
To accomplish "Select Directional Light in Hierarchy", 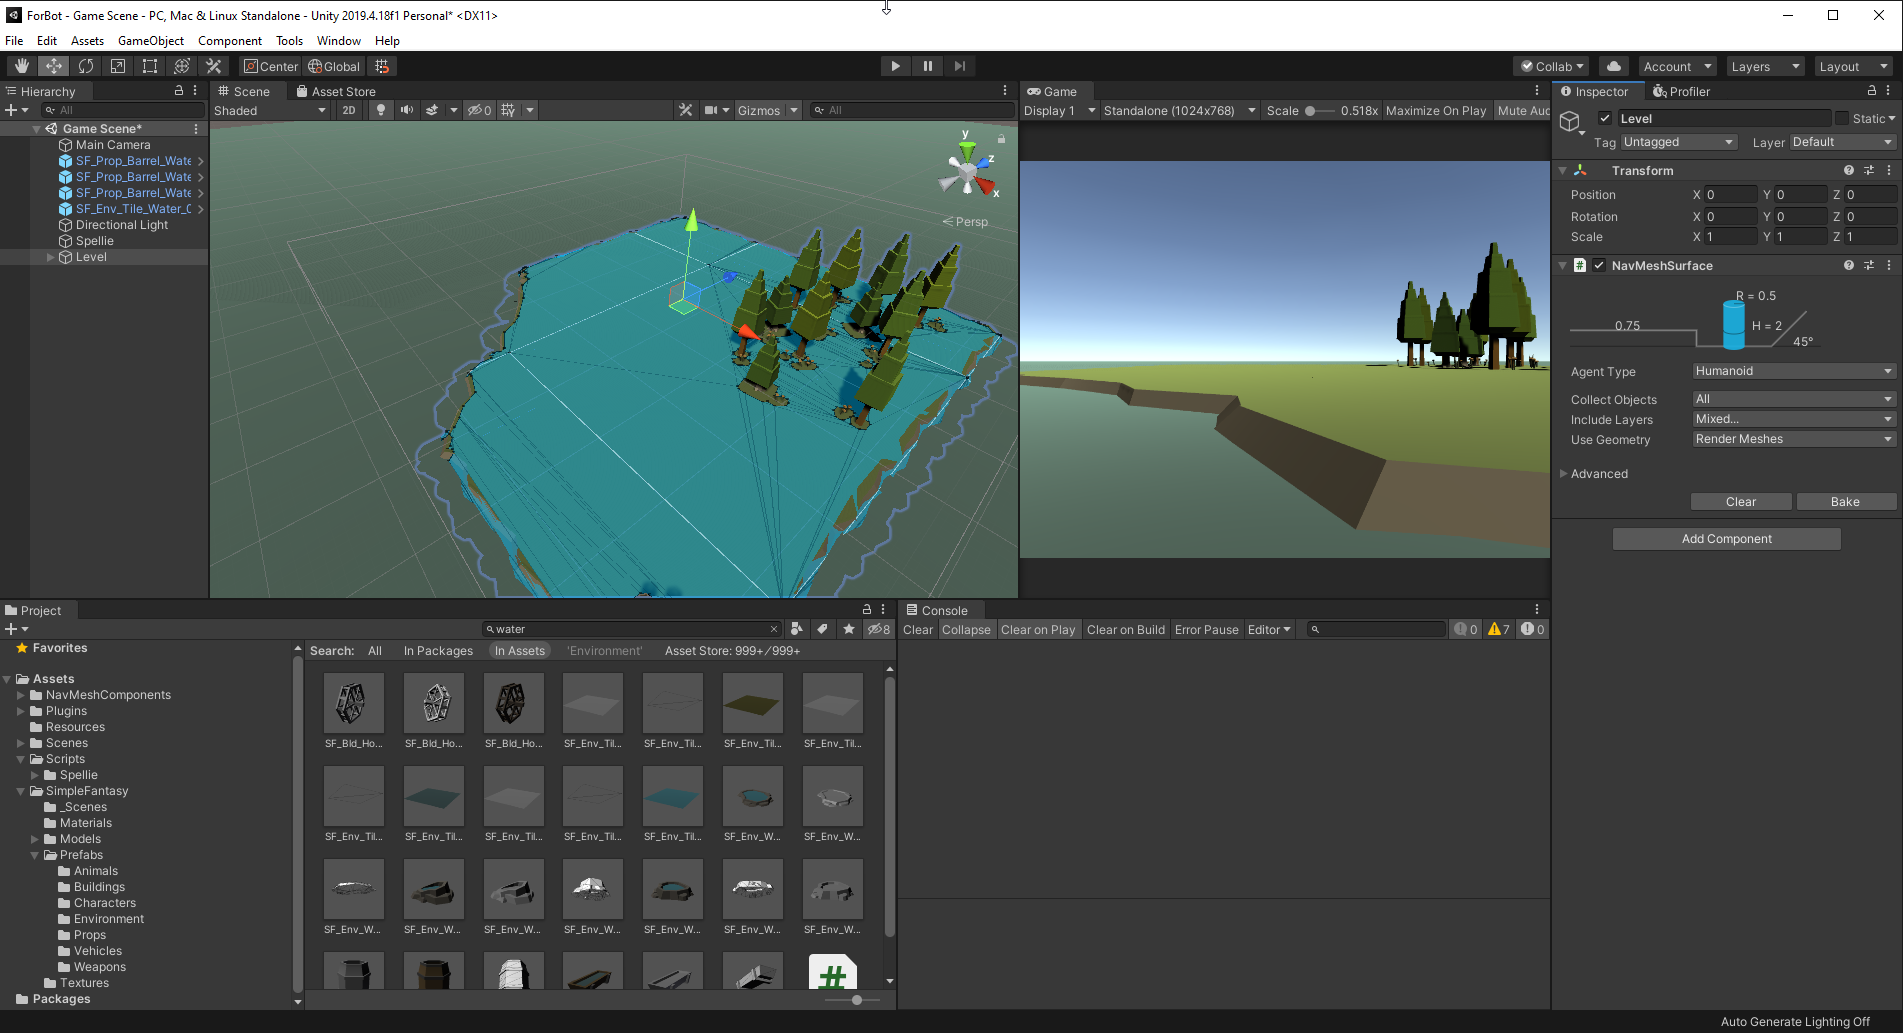I will (121, 225).
